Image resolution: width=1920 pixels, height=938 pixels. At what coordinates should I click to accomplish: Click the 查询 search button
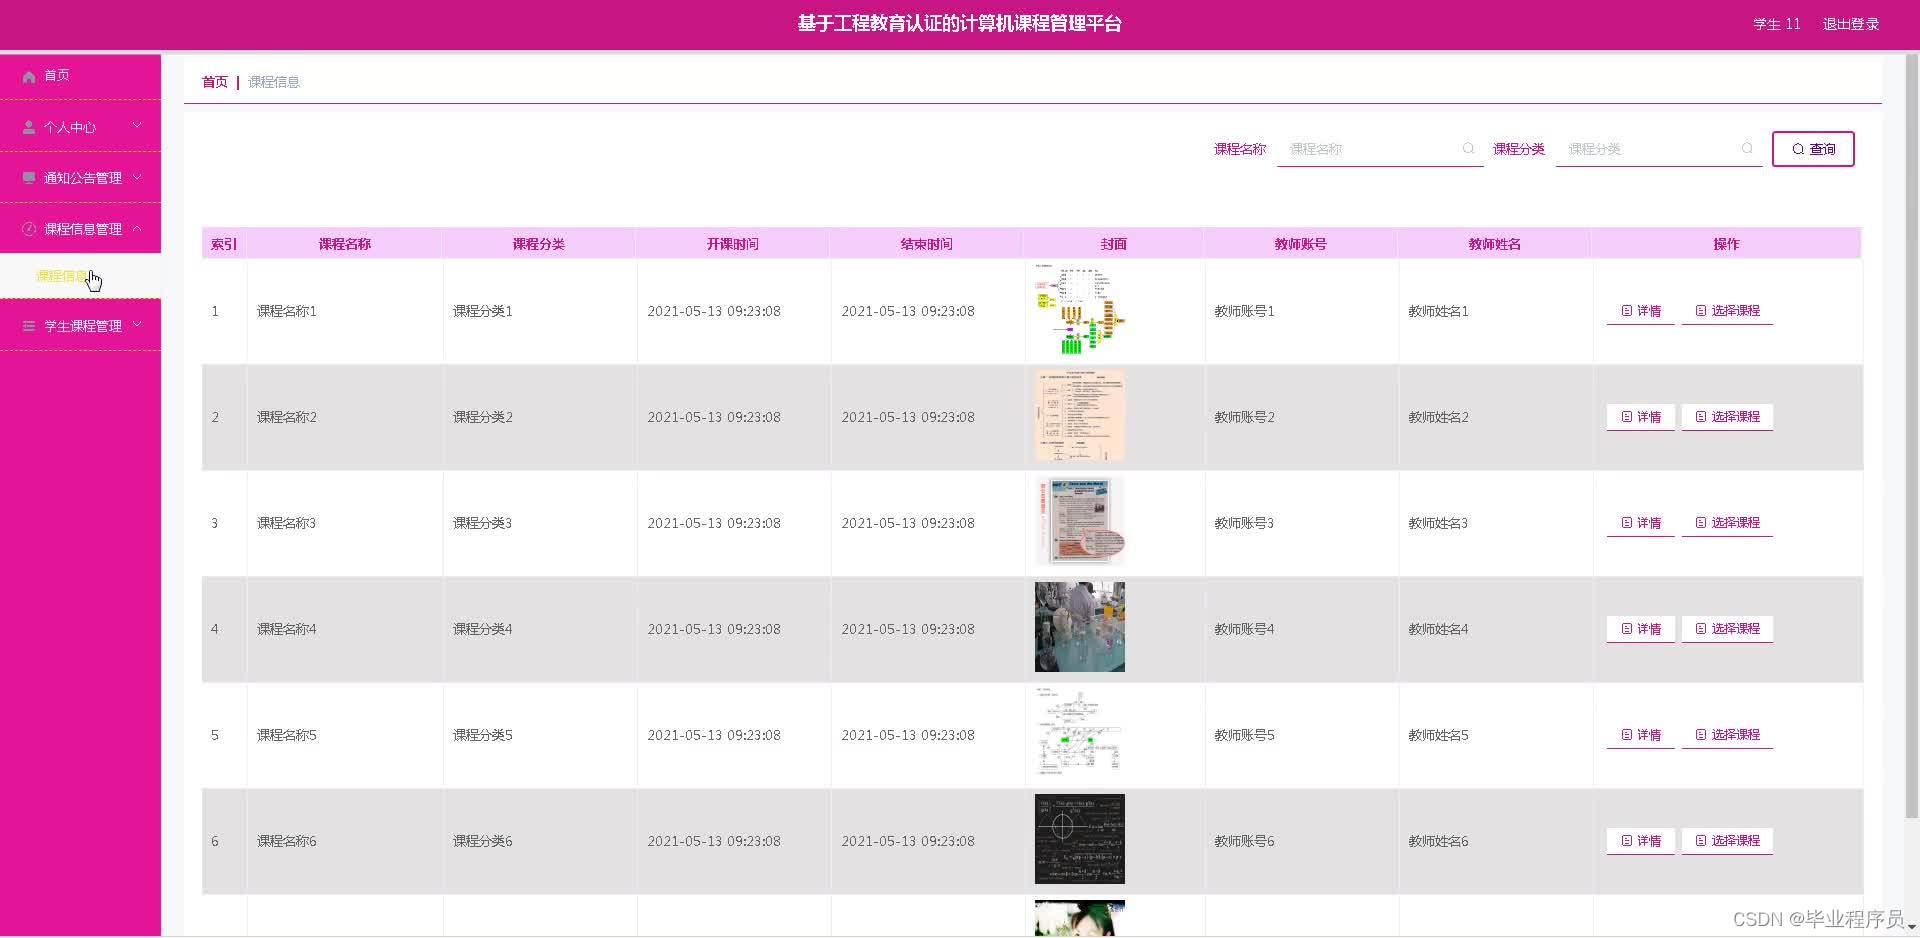pos(1813,149)
